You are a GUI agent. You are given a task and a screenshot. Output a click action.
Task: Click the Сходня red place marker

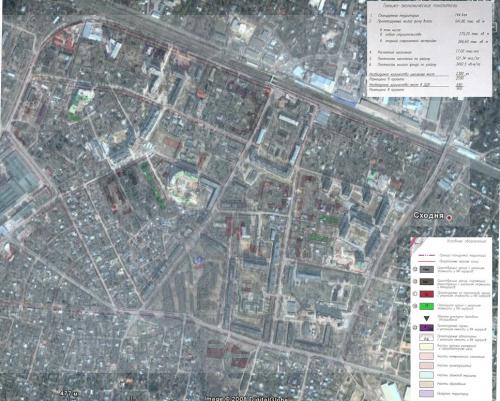(x=449, y=218)
